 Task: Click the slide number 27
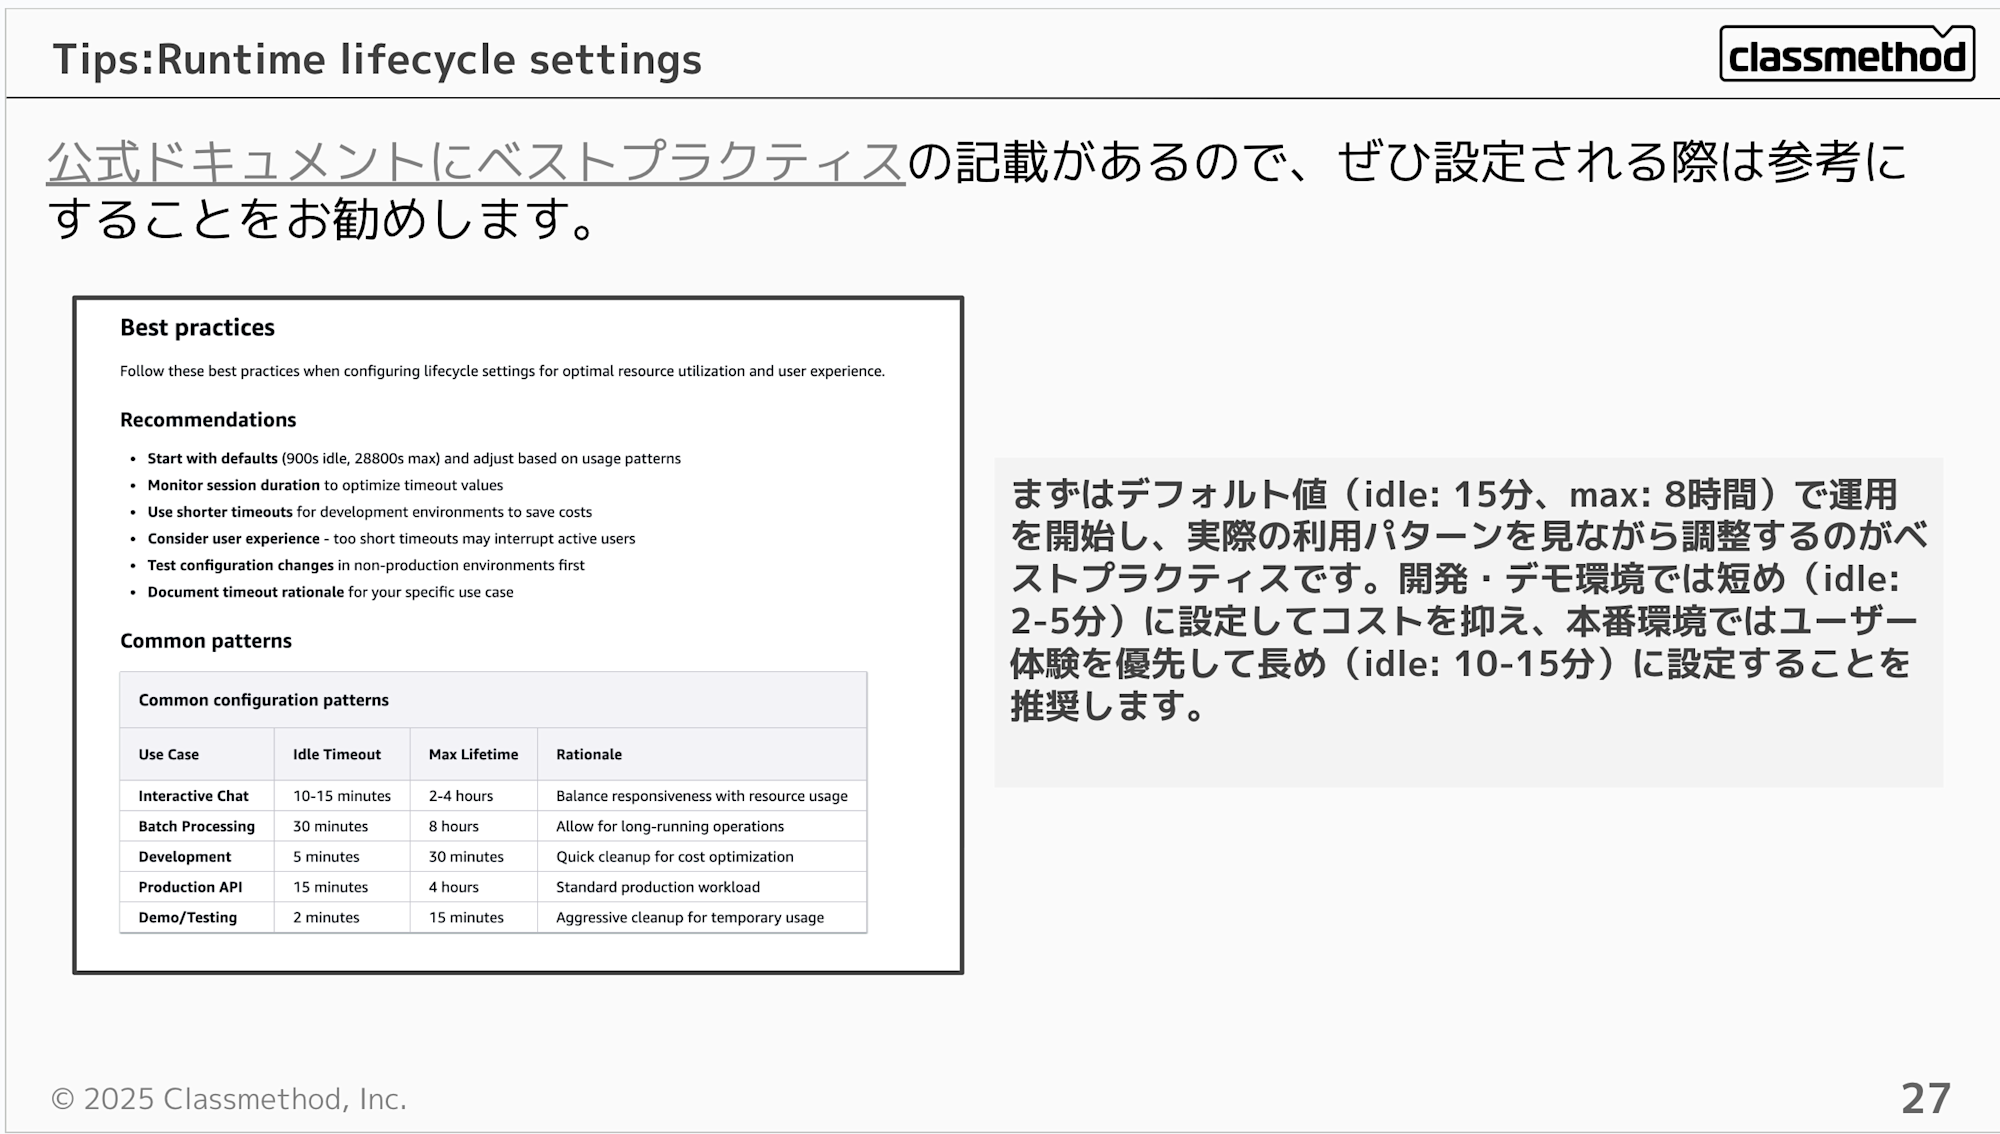click(1925, 1099)
